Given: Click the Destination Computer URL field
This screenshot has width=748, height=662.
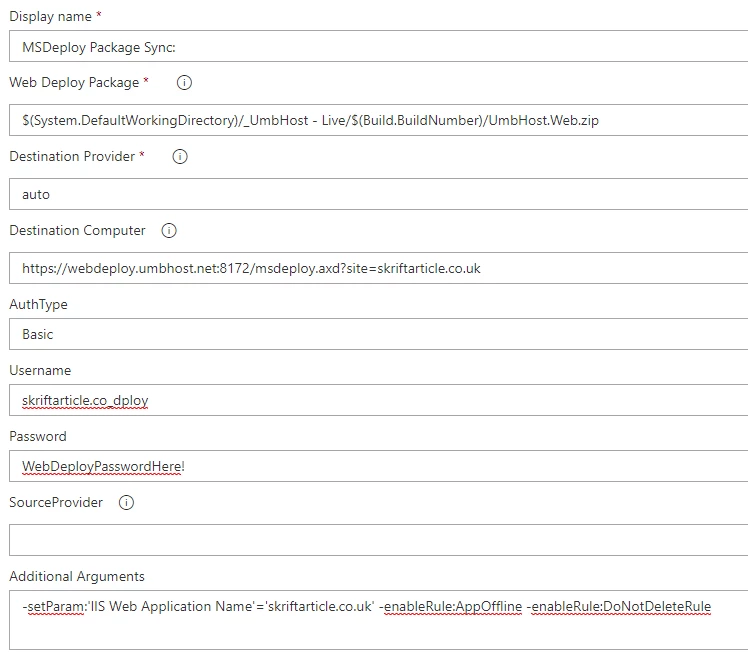Looking at the screenshot, I should (x=378, y=268).
